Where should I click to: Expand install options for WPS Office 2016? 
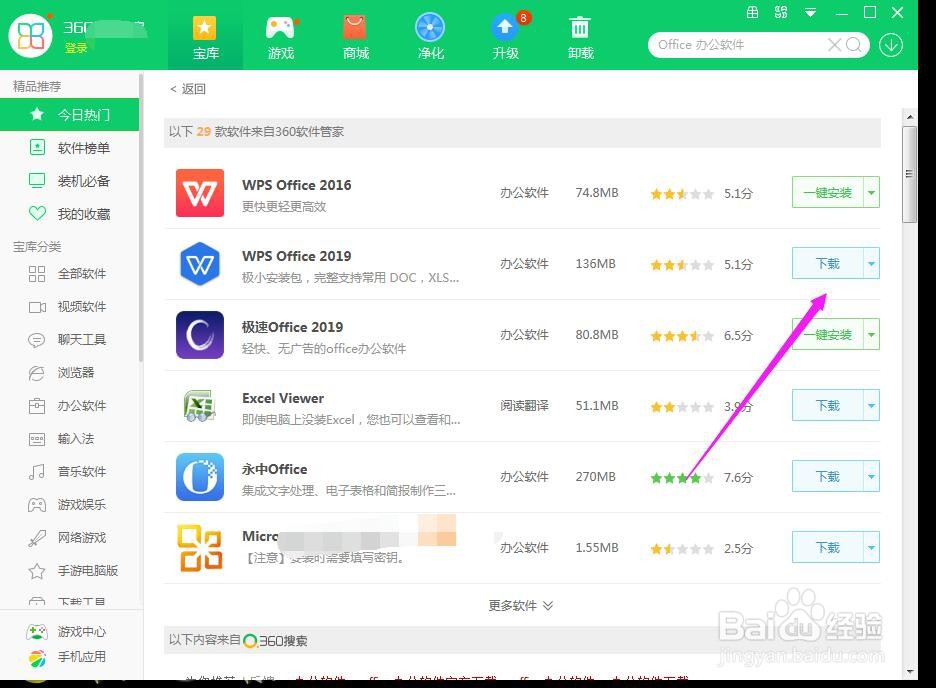coord(872,193)
